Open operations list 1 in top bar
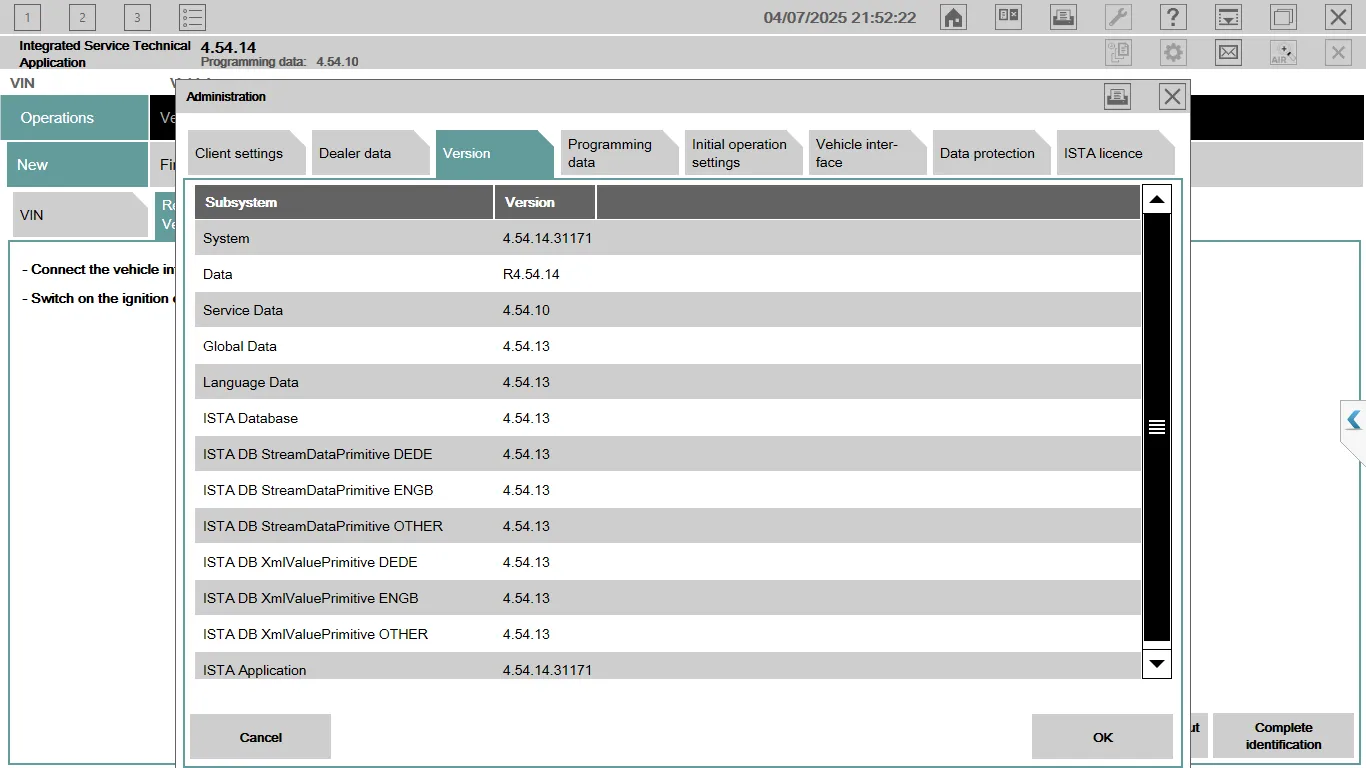 (x=27, y=17)
